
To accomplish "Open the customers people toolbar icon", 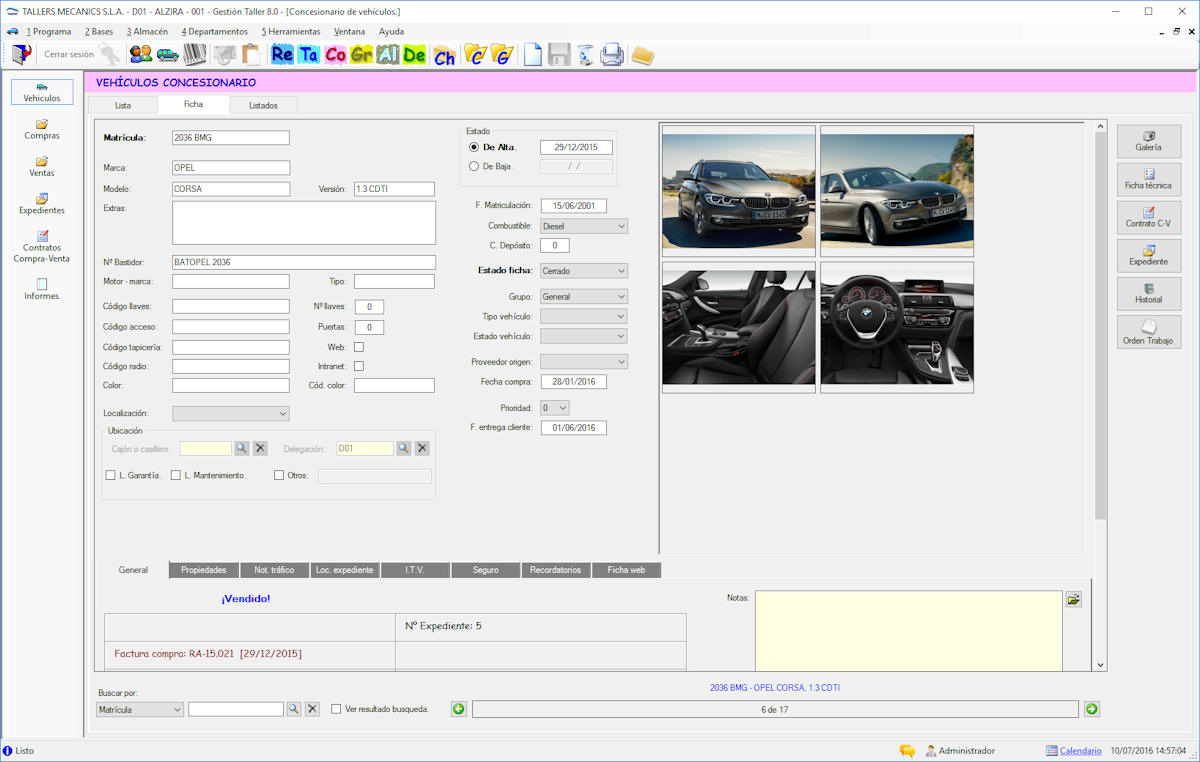I will pyautogui.click(x=141, y=54).
